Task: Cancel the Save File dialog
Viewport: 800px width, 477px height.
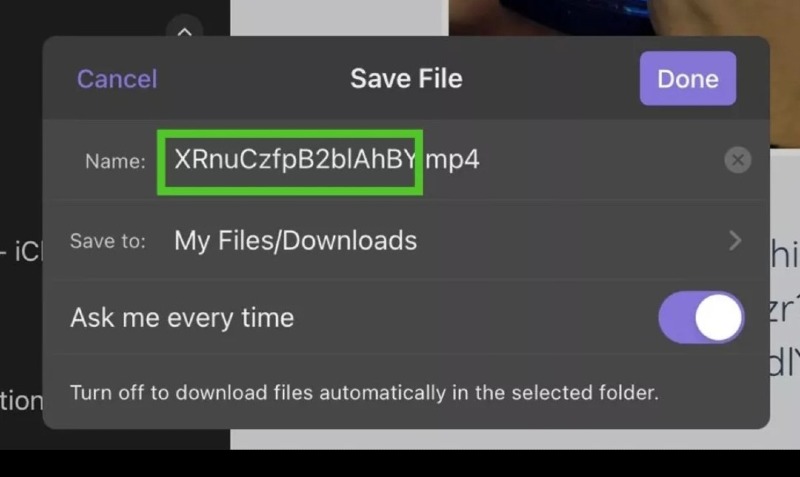Action: click(x=117, y=79)
